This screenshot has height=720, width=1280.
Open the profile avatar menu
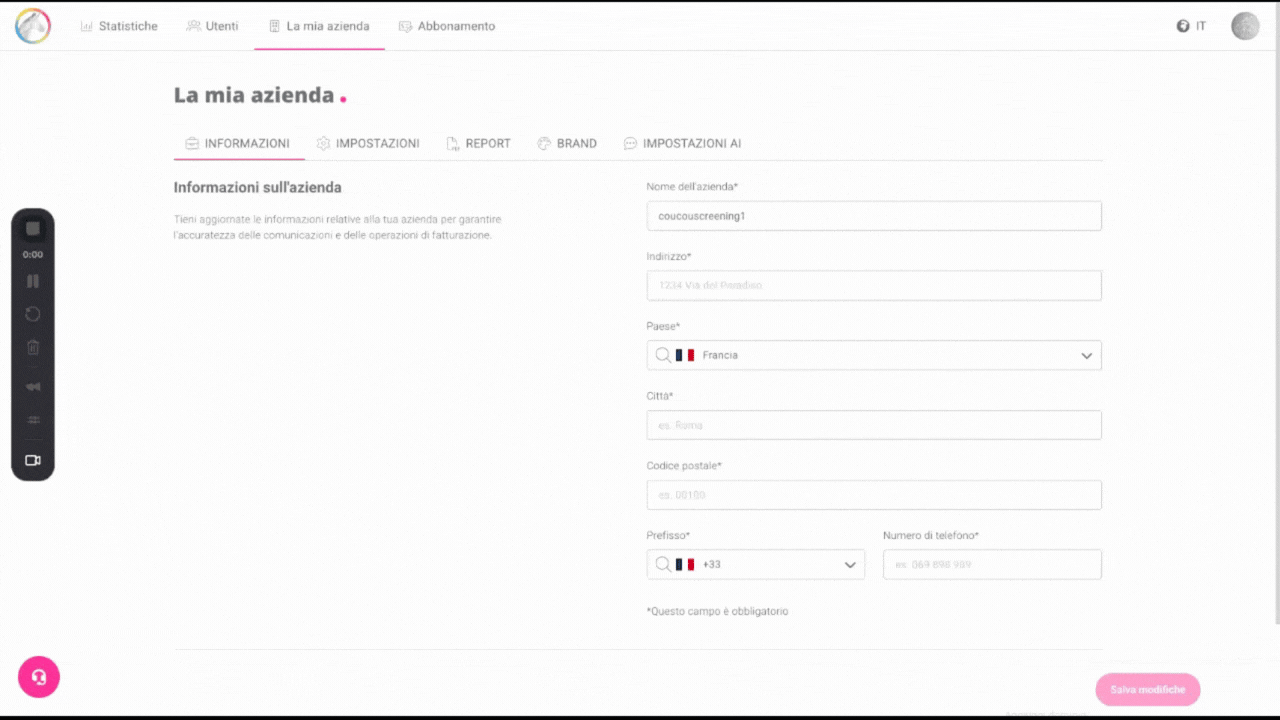click(x=1244, y=26)
